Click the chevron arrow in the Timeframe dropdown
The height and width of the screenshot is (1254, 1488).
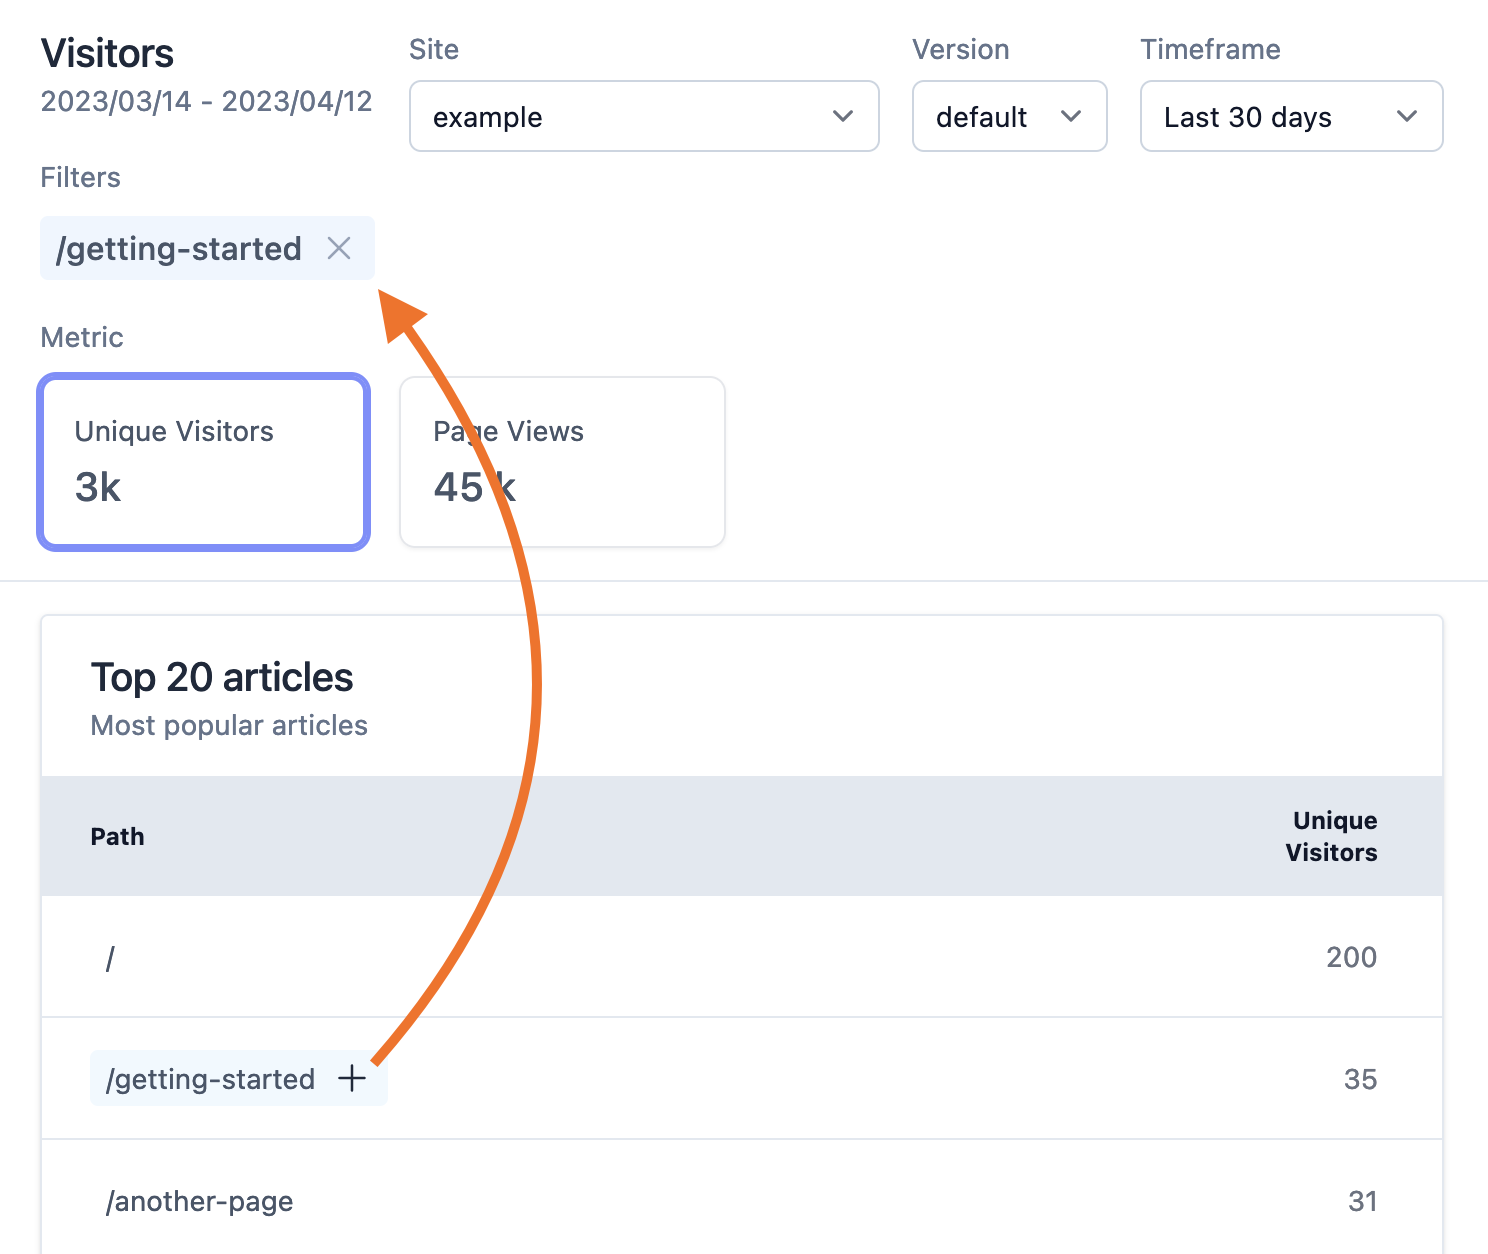point(1406,116)
